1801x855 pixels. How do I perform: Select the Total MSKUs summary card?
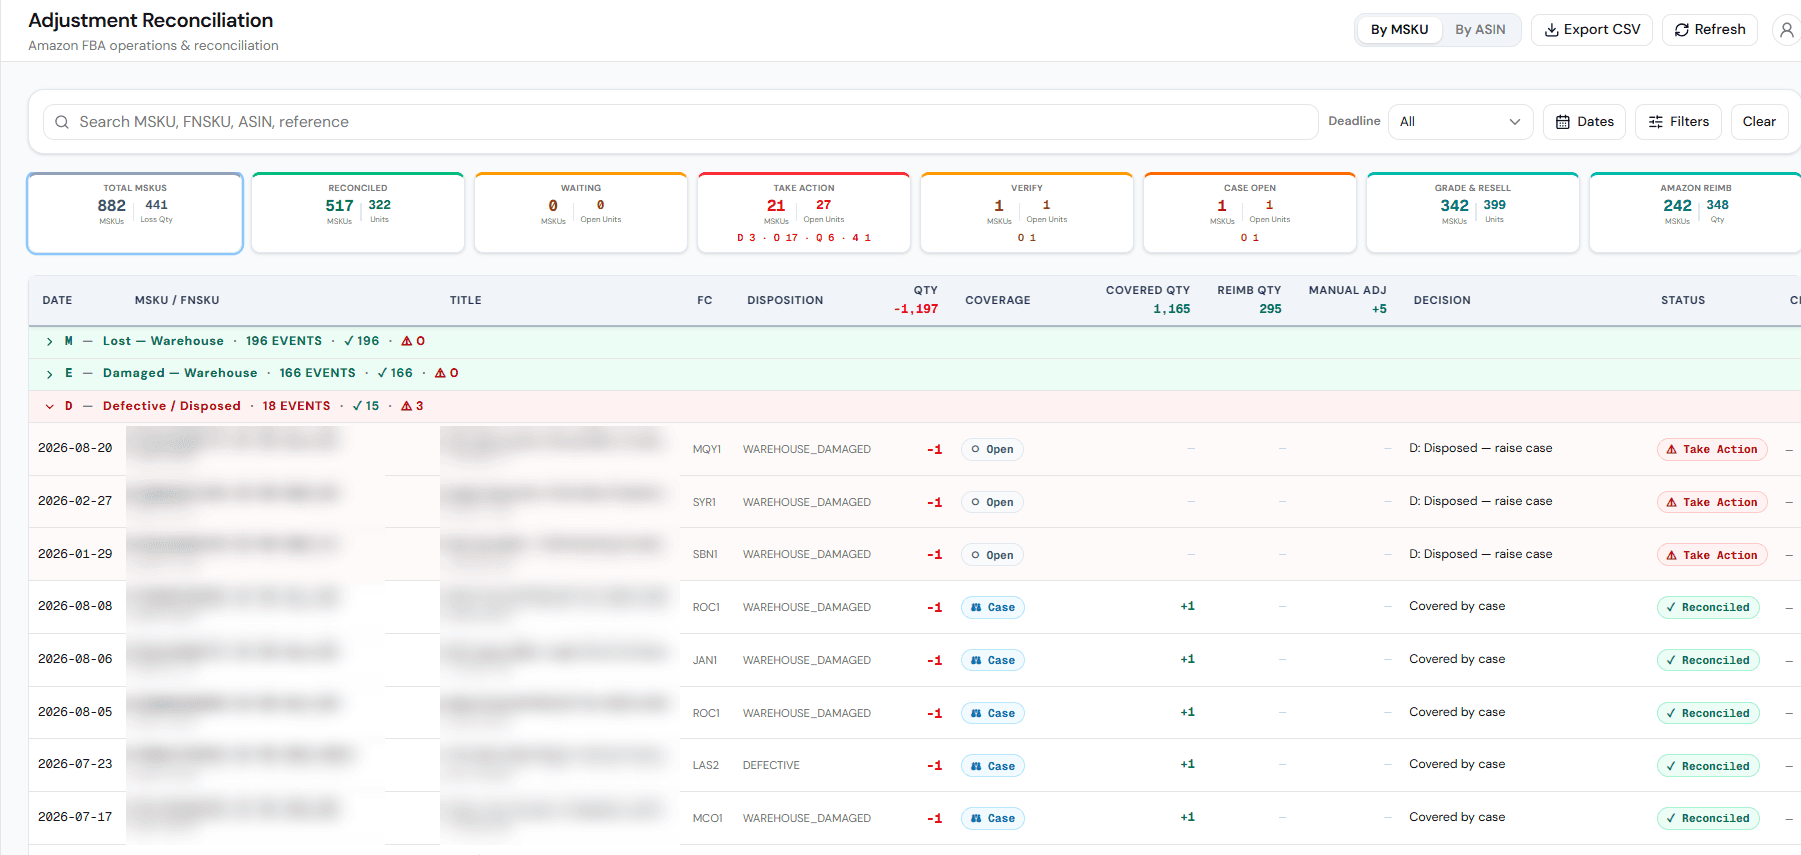pyautogui.click(x=135, y=213)
